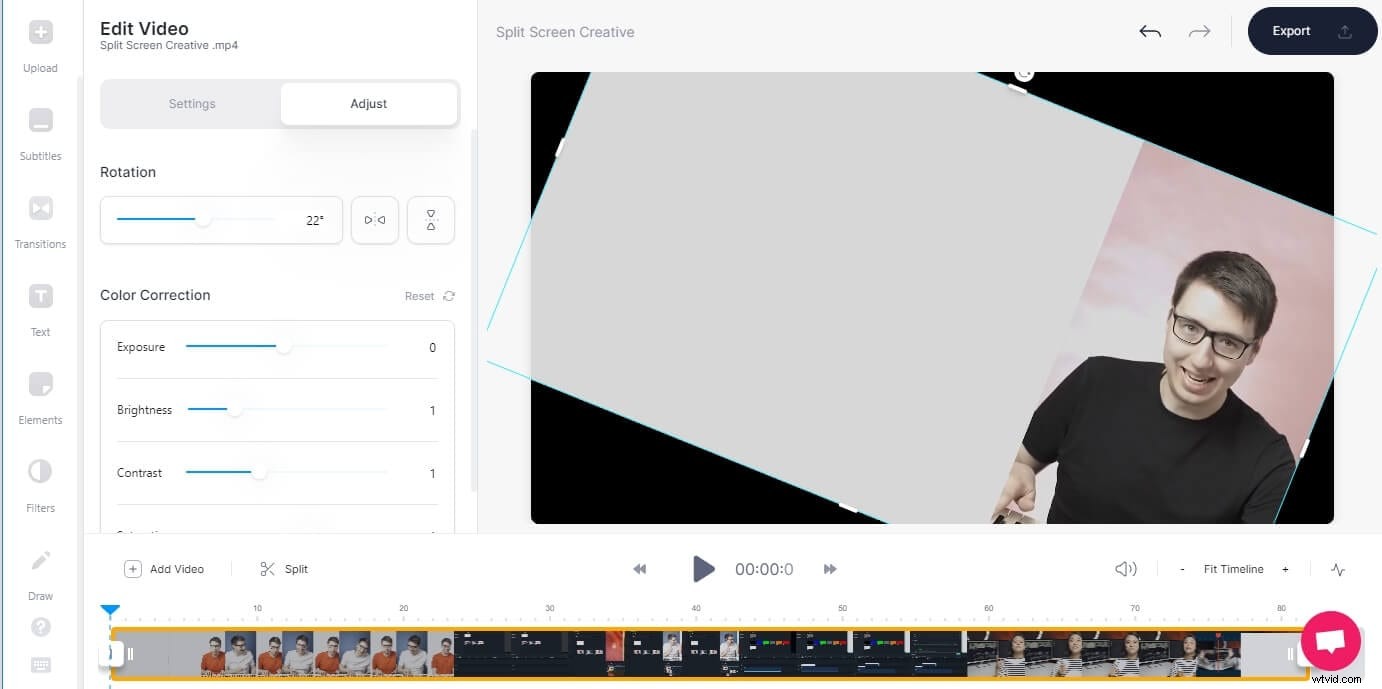Image resolution: width=1382 pixels, height=689 pixels.
Task: Click the audio waveform icon near timeline zoom
Action: coord(1338,569)
